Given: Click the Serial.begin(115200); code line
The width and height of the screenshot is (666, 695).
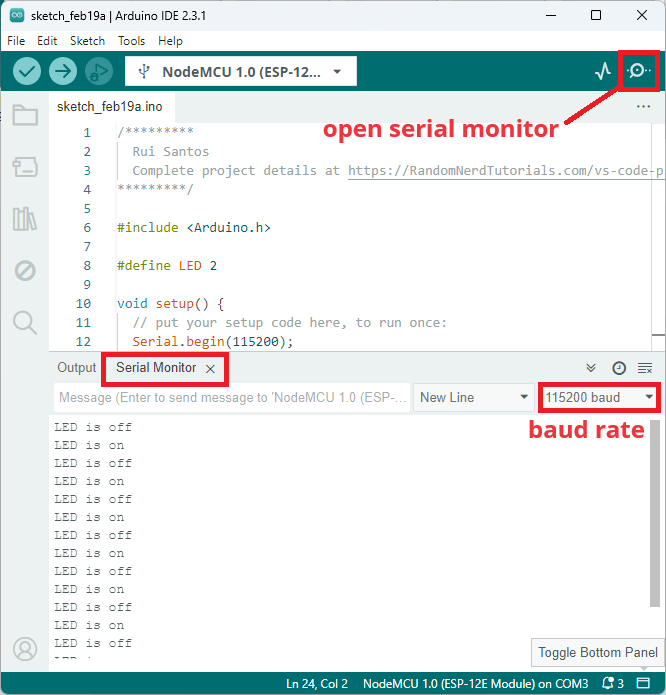Looking at the screenshot, I should point(213,342).
